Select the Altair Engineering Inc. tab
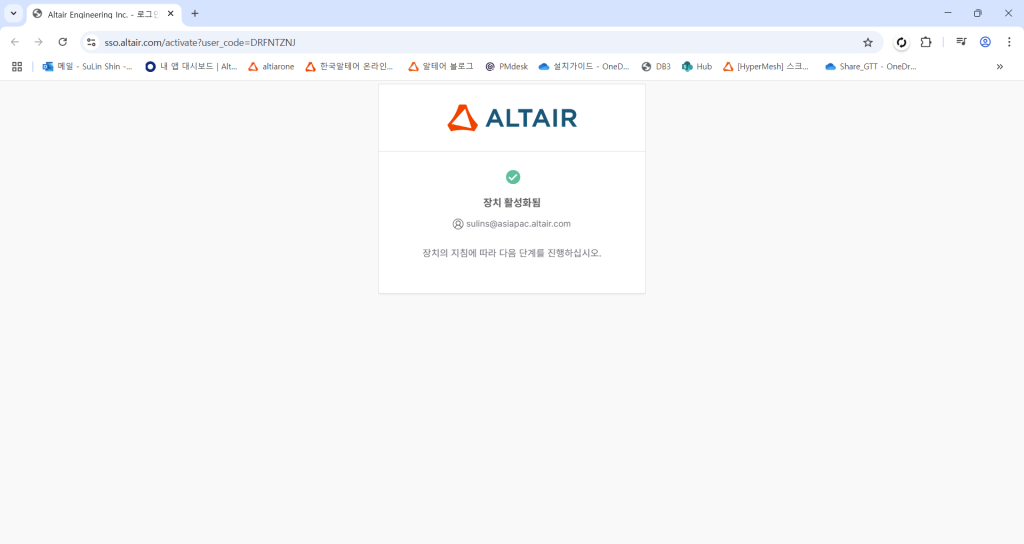Viewport: 1024px width, 544px height. tap(100, 14)
